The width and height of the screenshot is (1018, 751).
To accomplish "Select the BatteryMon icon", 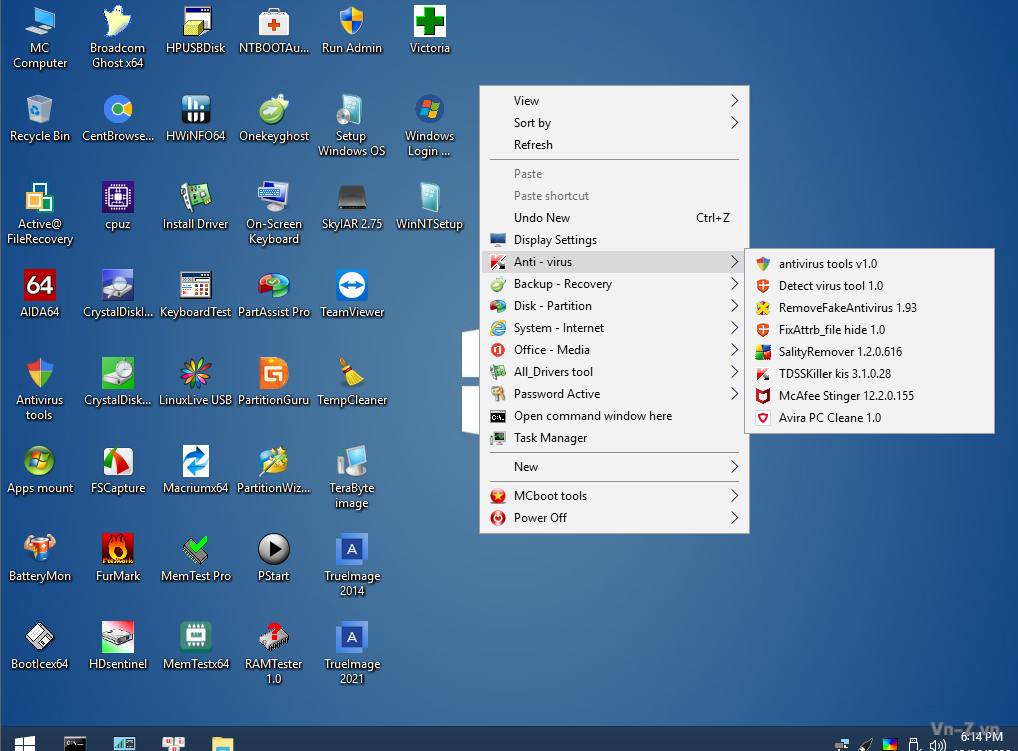I will coord(40,558).
